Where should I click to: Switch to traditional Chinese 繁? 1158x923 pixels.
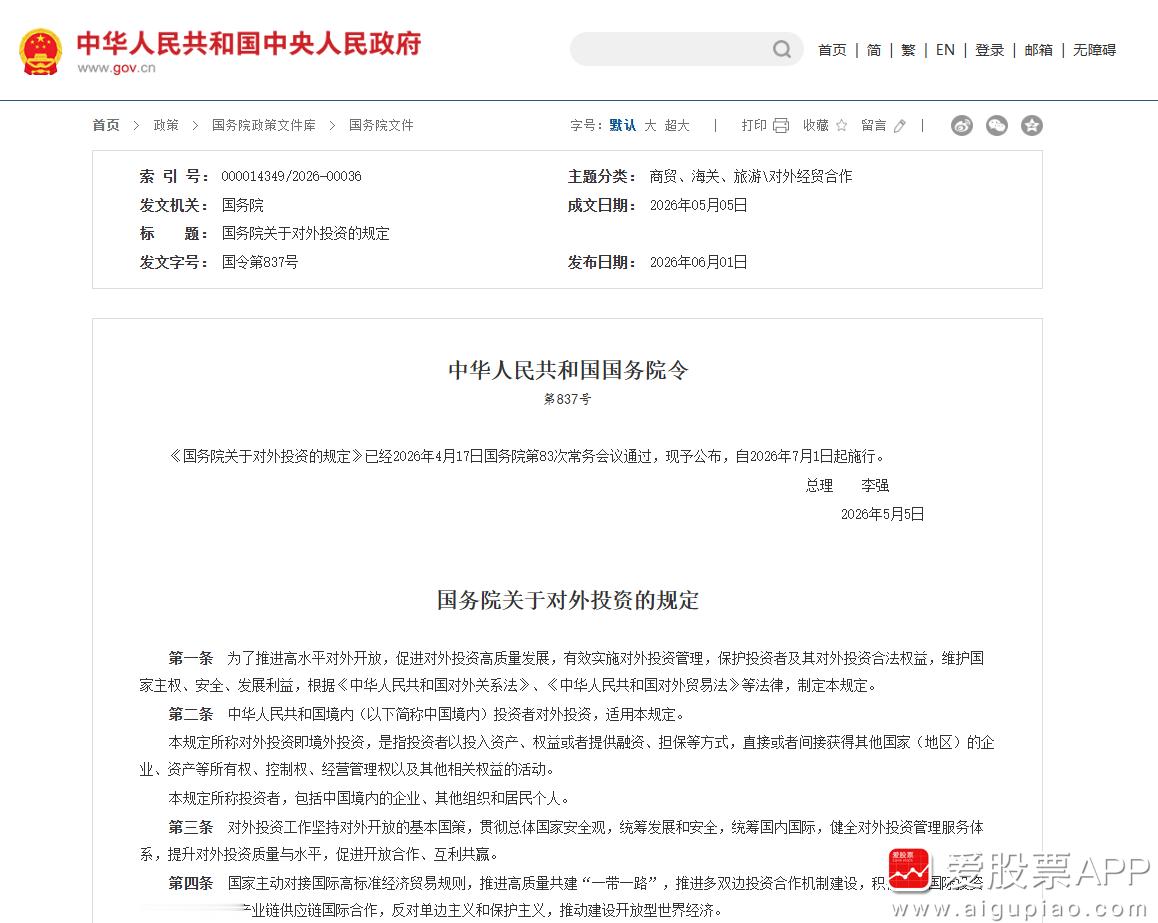pos(908,49)
